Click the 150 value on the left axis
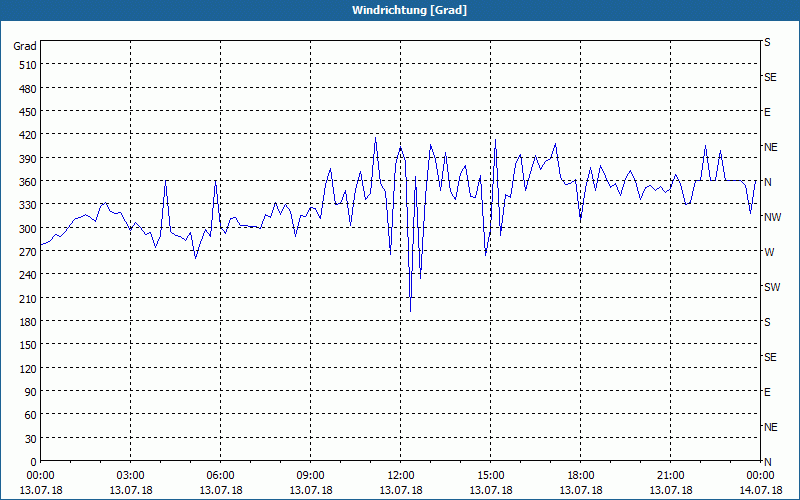Screen dimensions: 800x500 pos(28,345)
